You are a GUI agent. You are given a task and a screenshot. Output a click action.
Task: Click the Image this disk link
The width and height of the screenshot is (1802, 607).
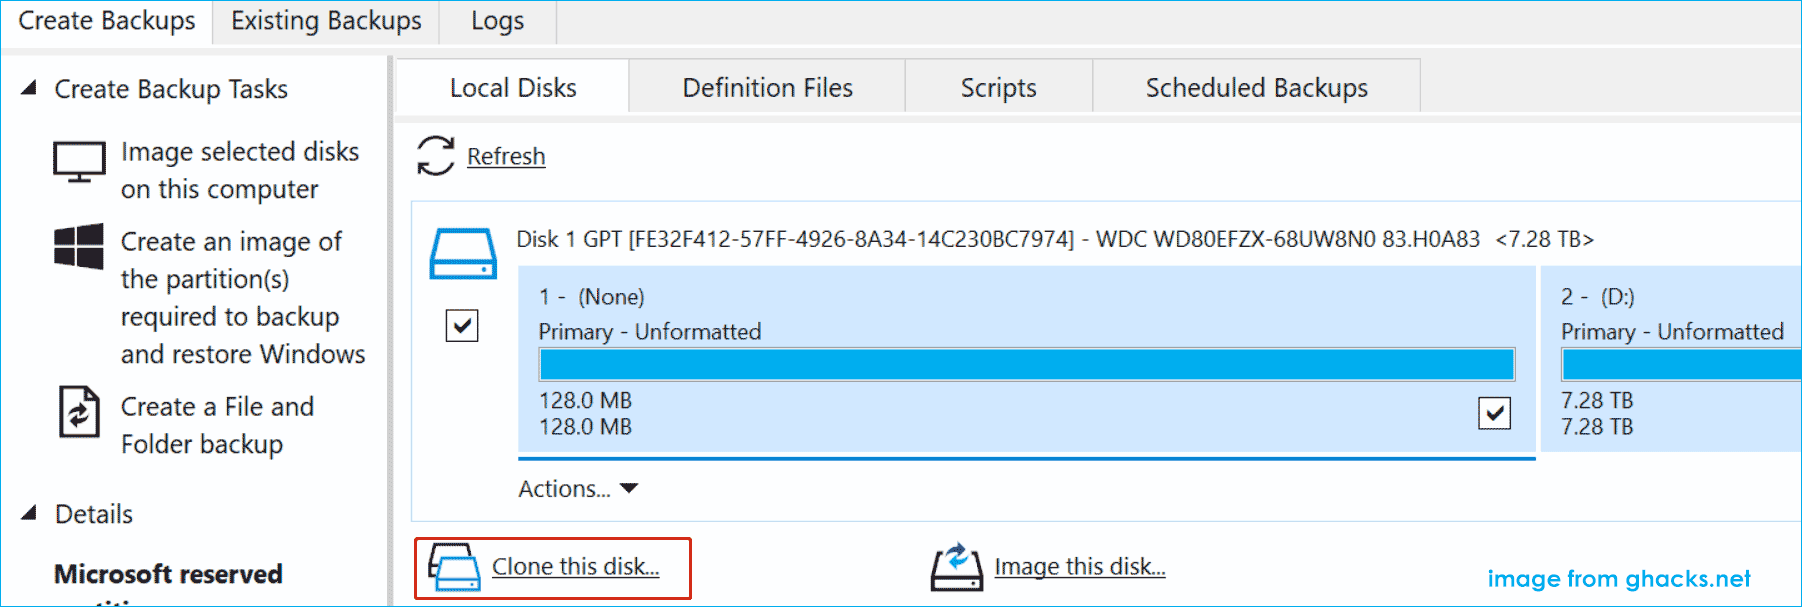[1080, 567]
